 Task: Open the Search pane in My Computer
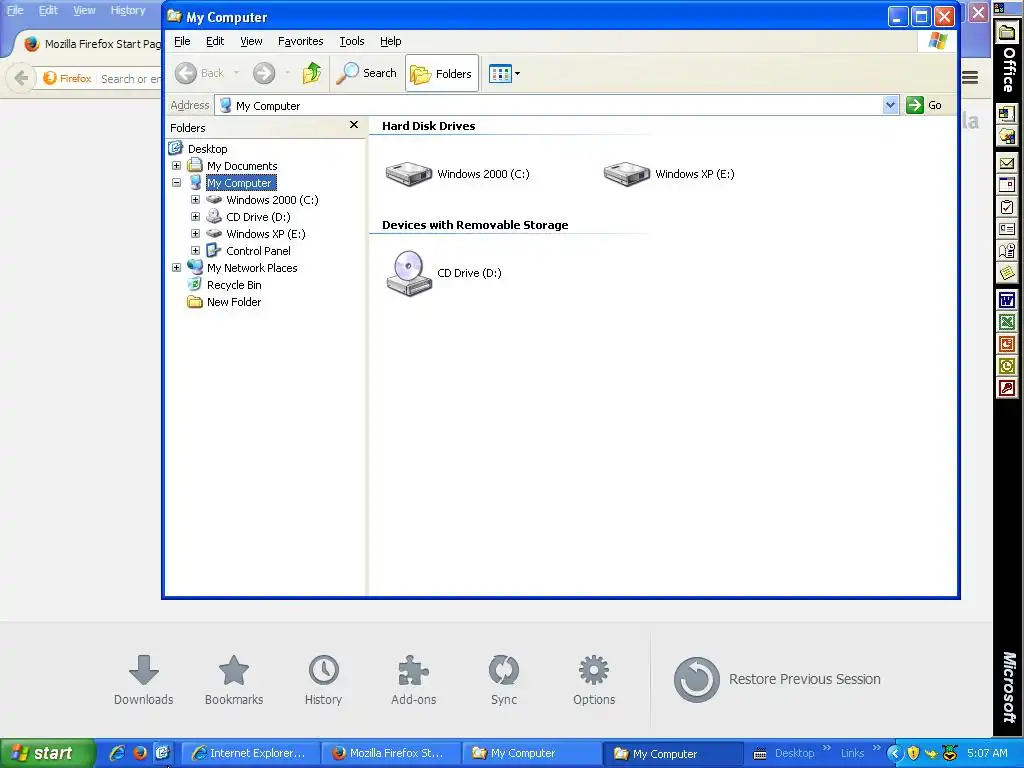(366, 73)
